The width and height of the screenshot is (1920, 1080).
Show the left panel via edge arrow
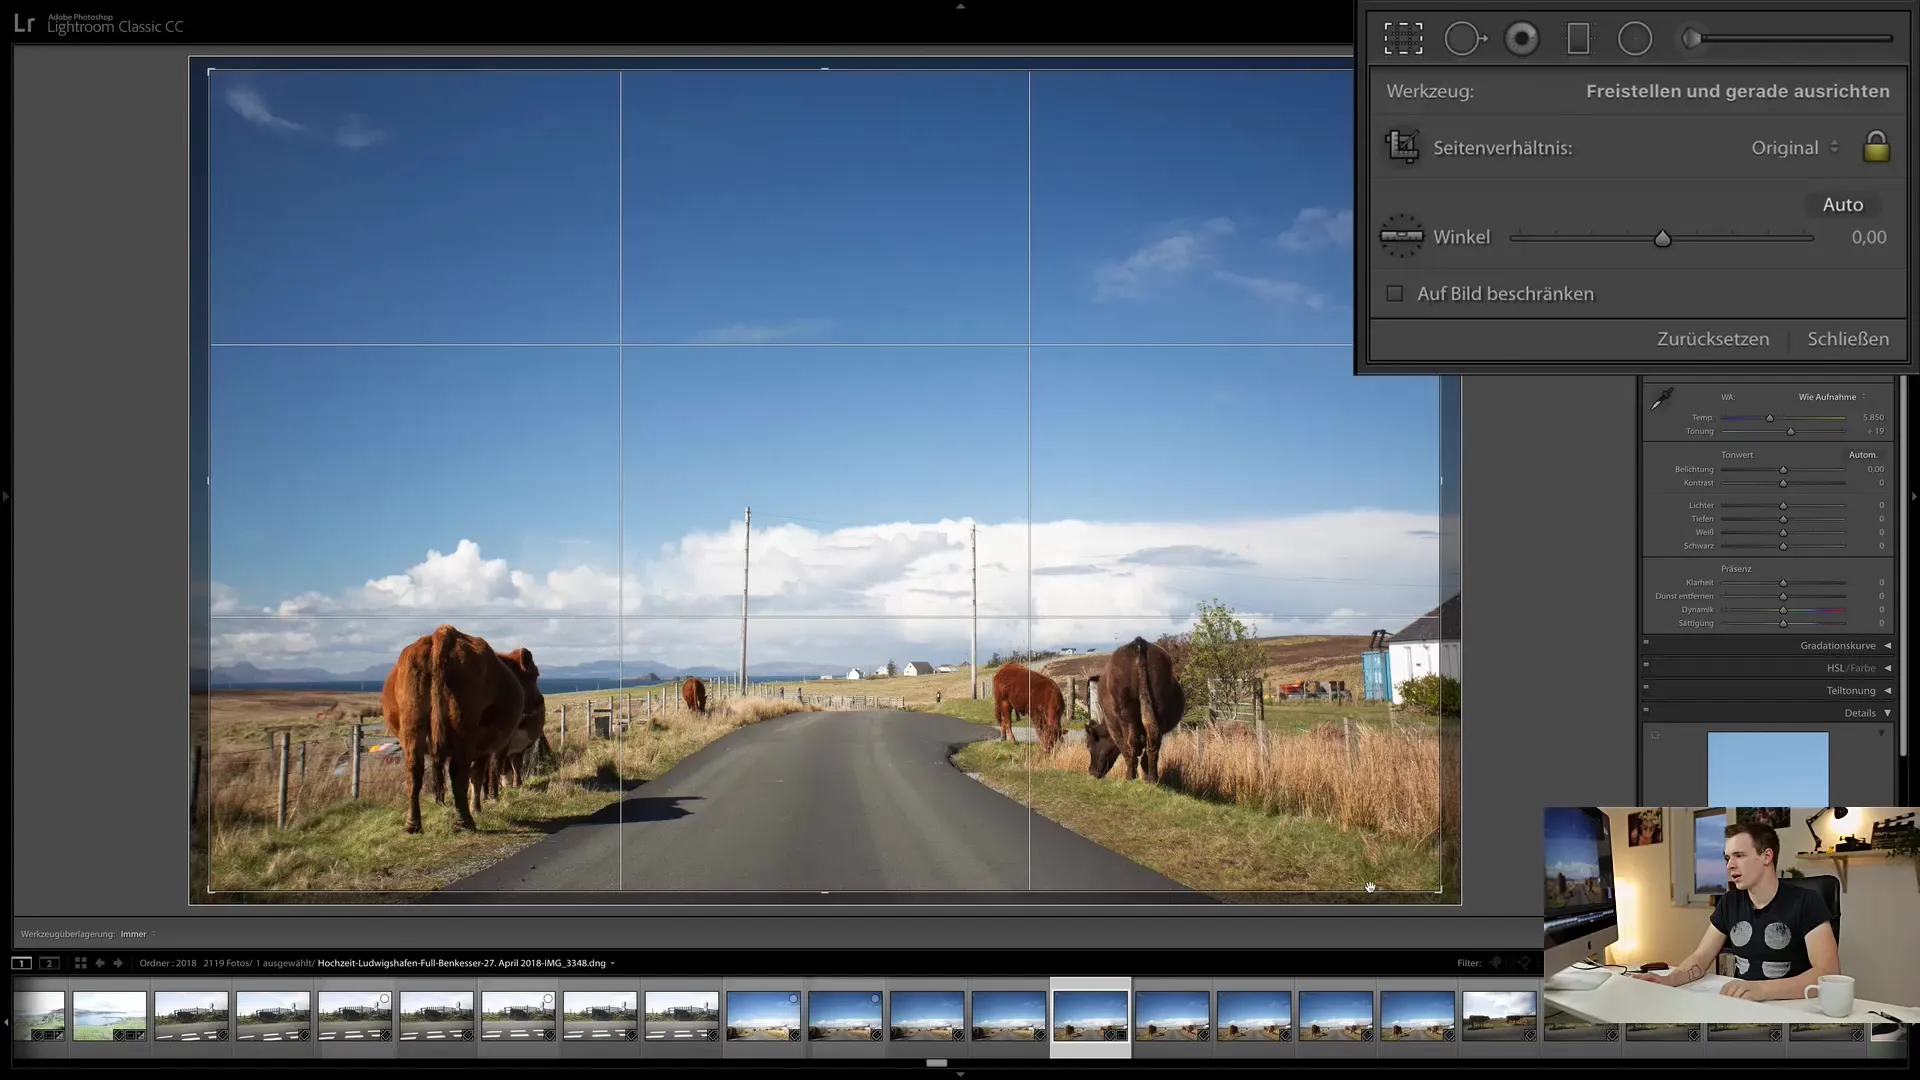[x=5, y=495]
